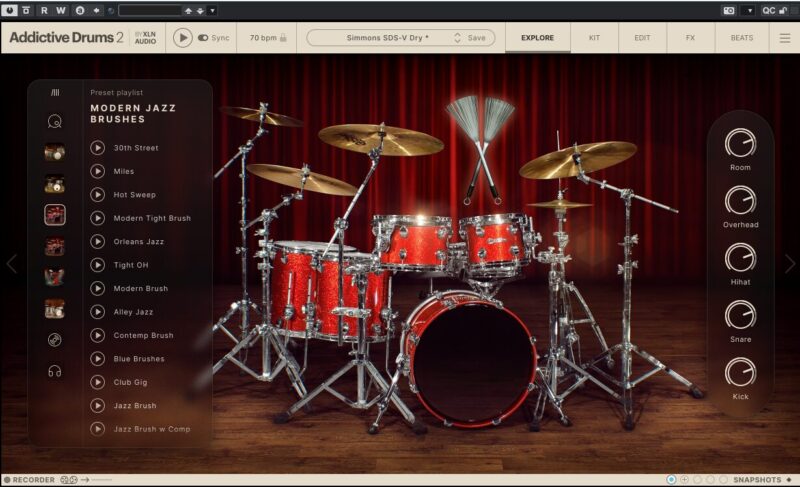Preview the Modern Tight Brush preset
Image resolution: width=800 pixels, height=487 pixels.
97,218
